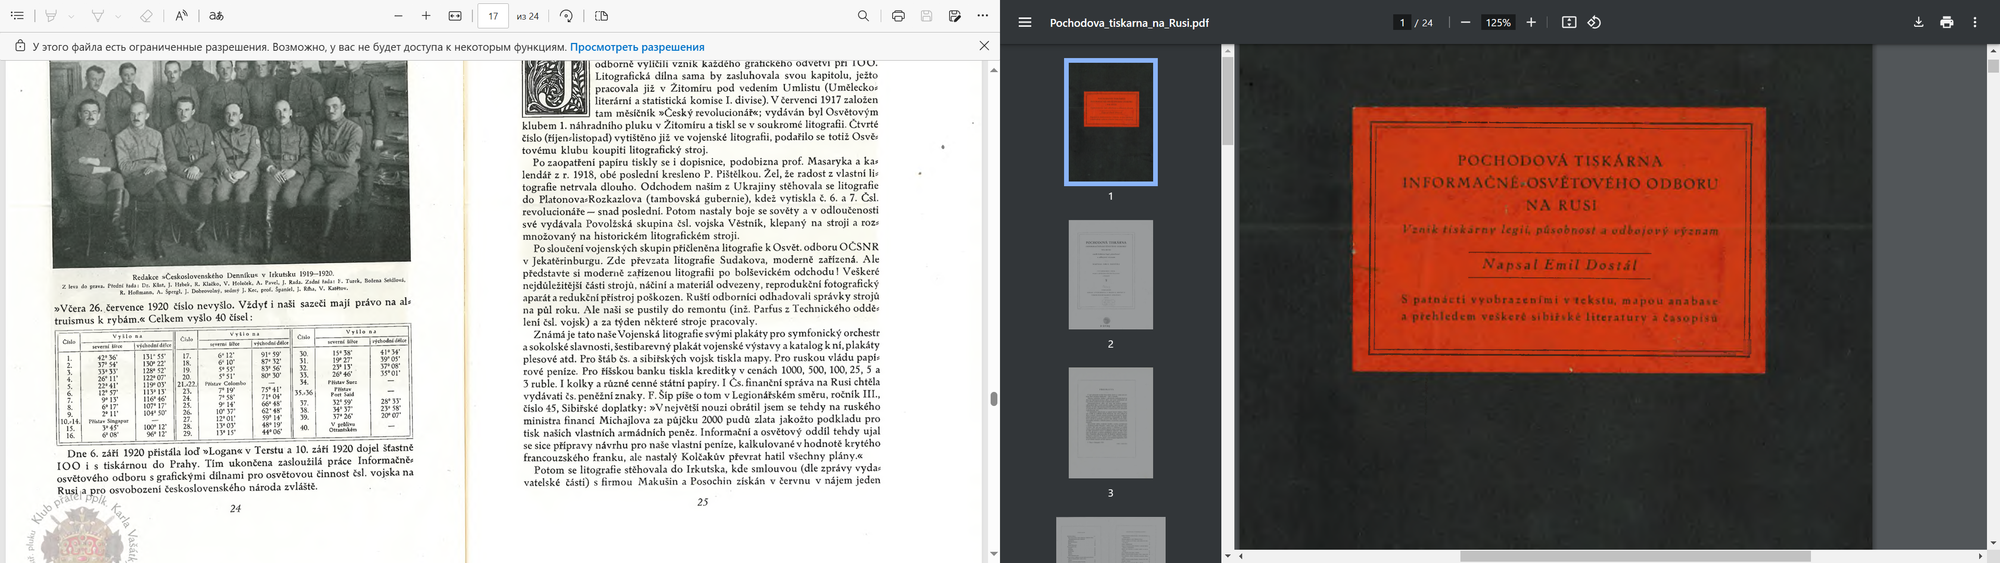This screenshot has height=563, width=2000.
Task: Toggle Fit to width in the left viewer
Action: [x=455, y=16]
